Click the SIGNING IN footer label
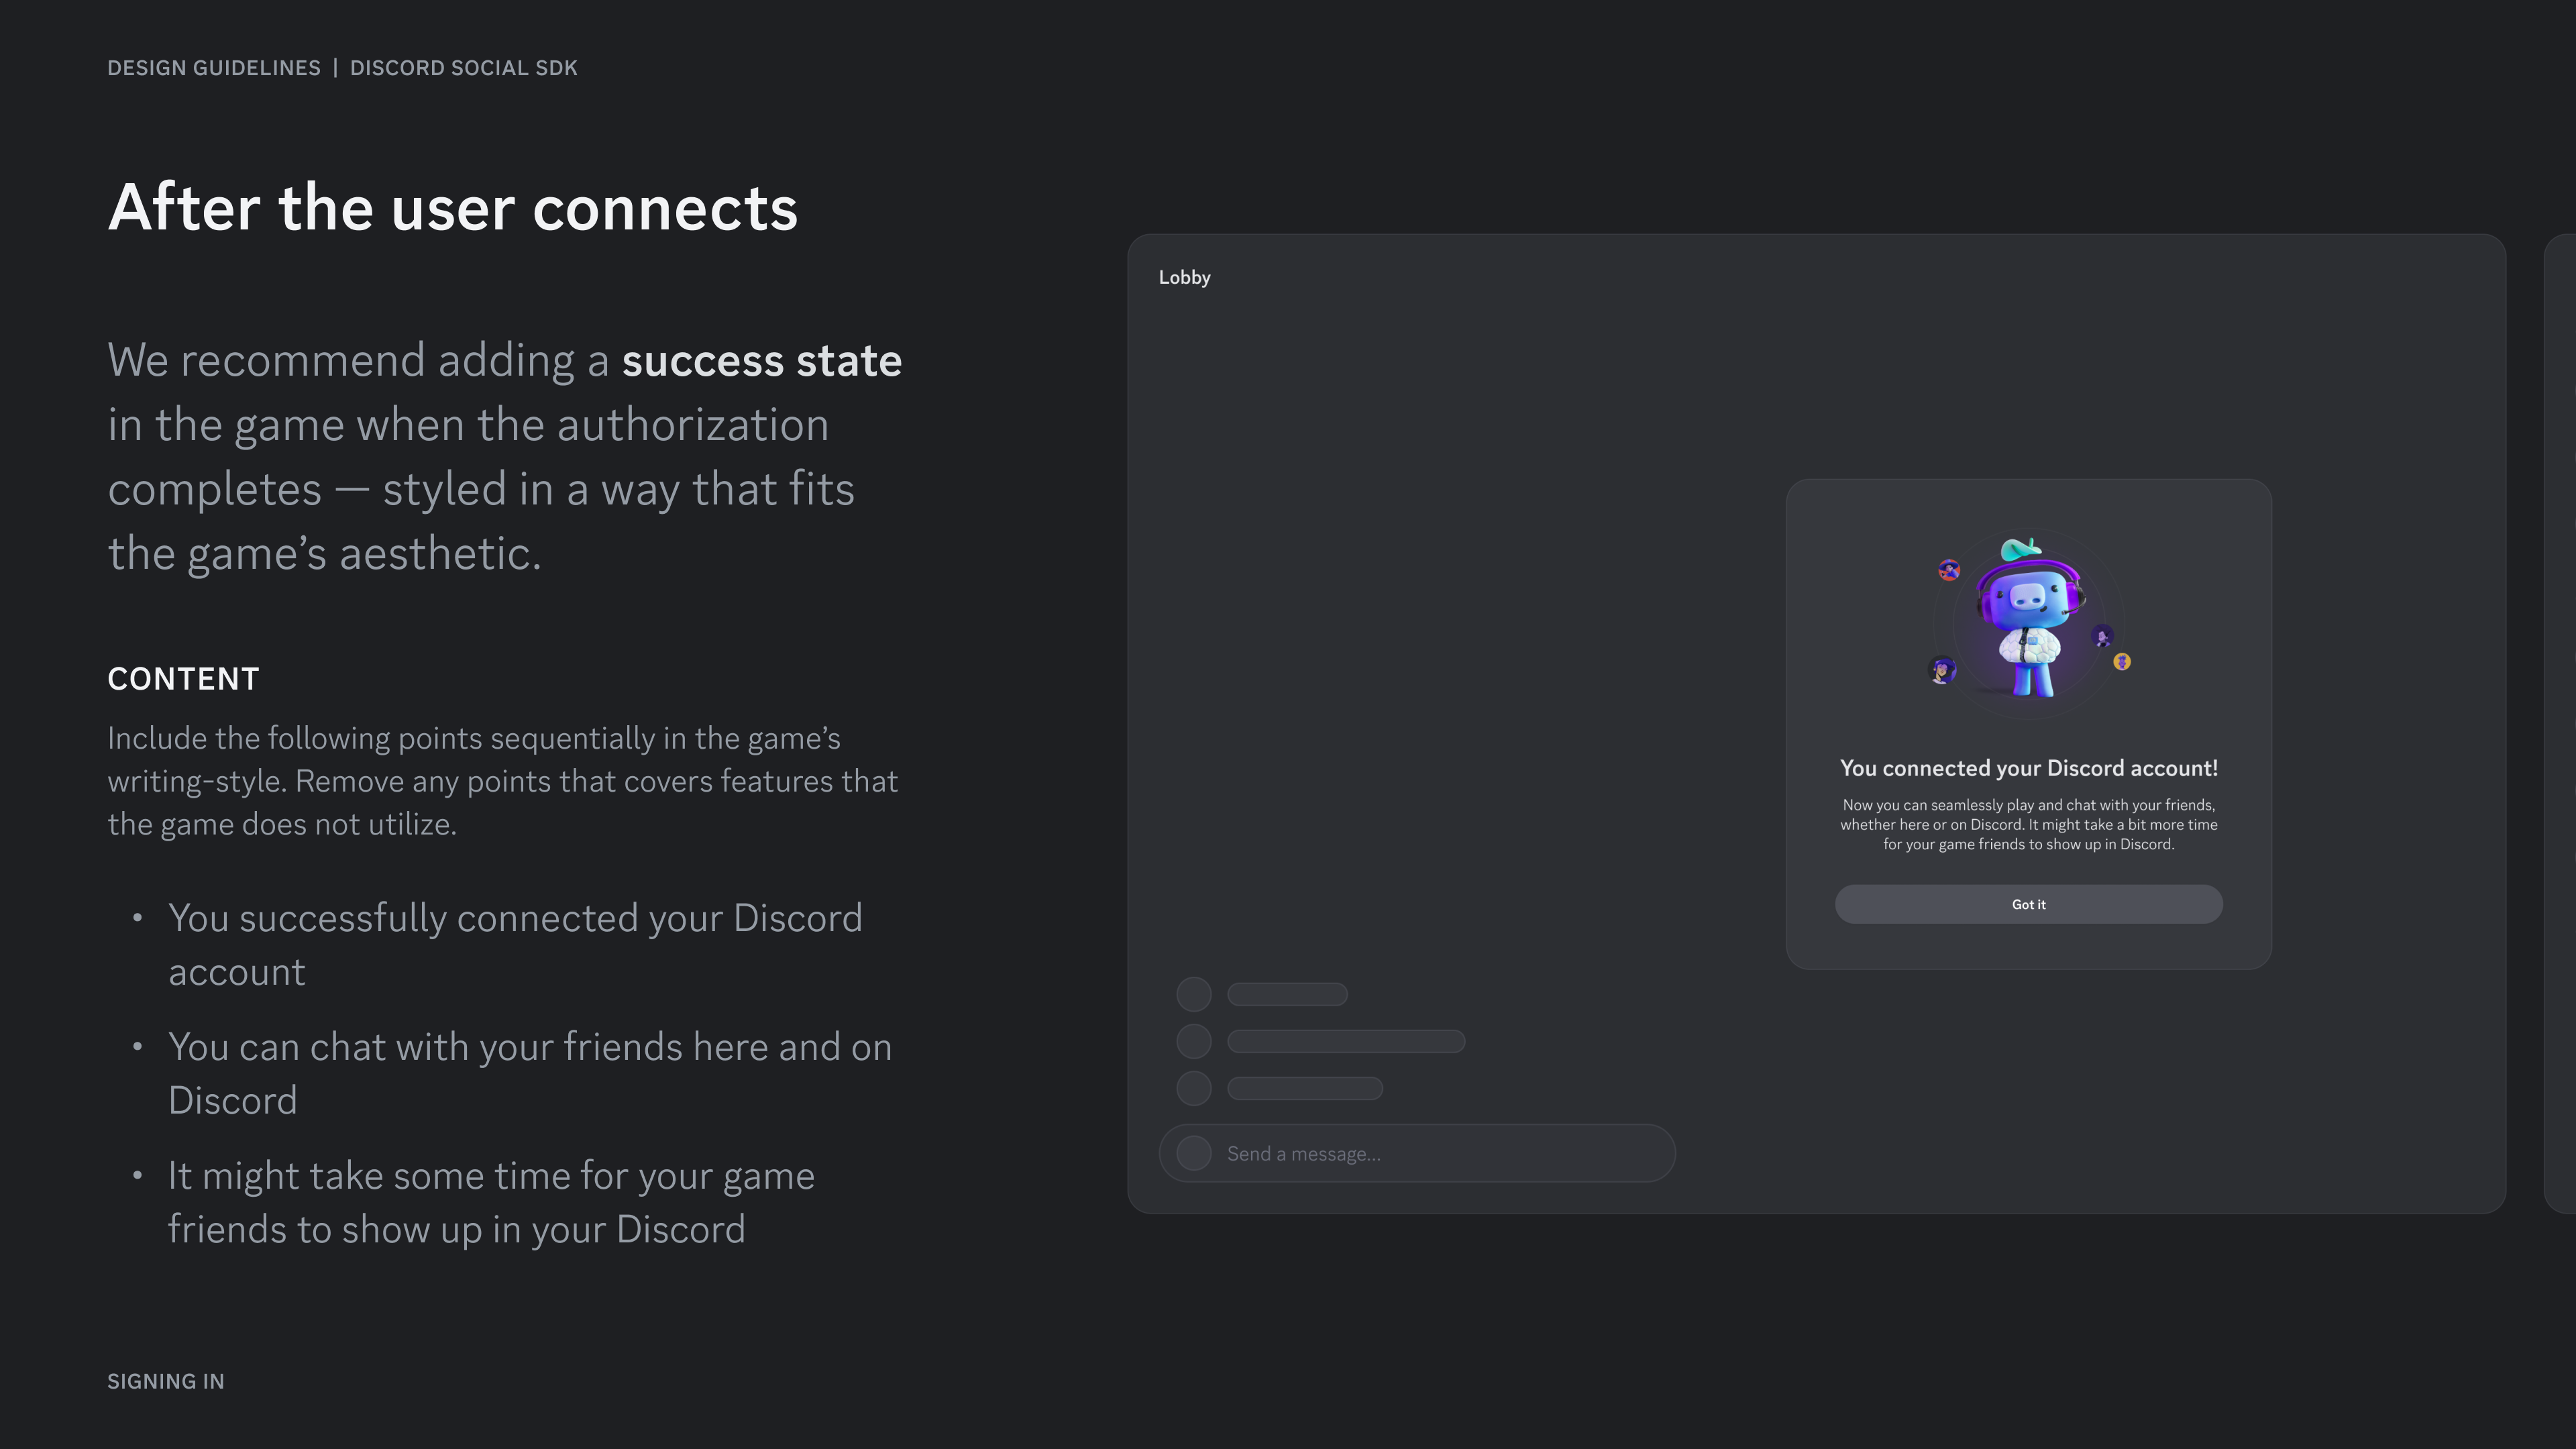Image resolution: width=2576 pixels, height=1449 pixels. (166, 1381)
